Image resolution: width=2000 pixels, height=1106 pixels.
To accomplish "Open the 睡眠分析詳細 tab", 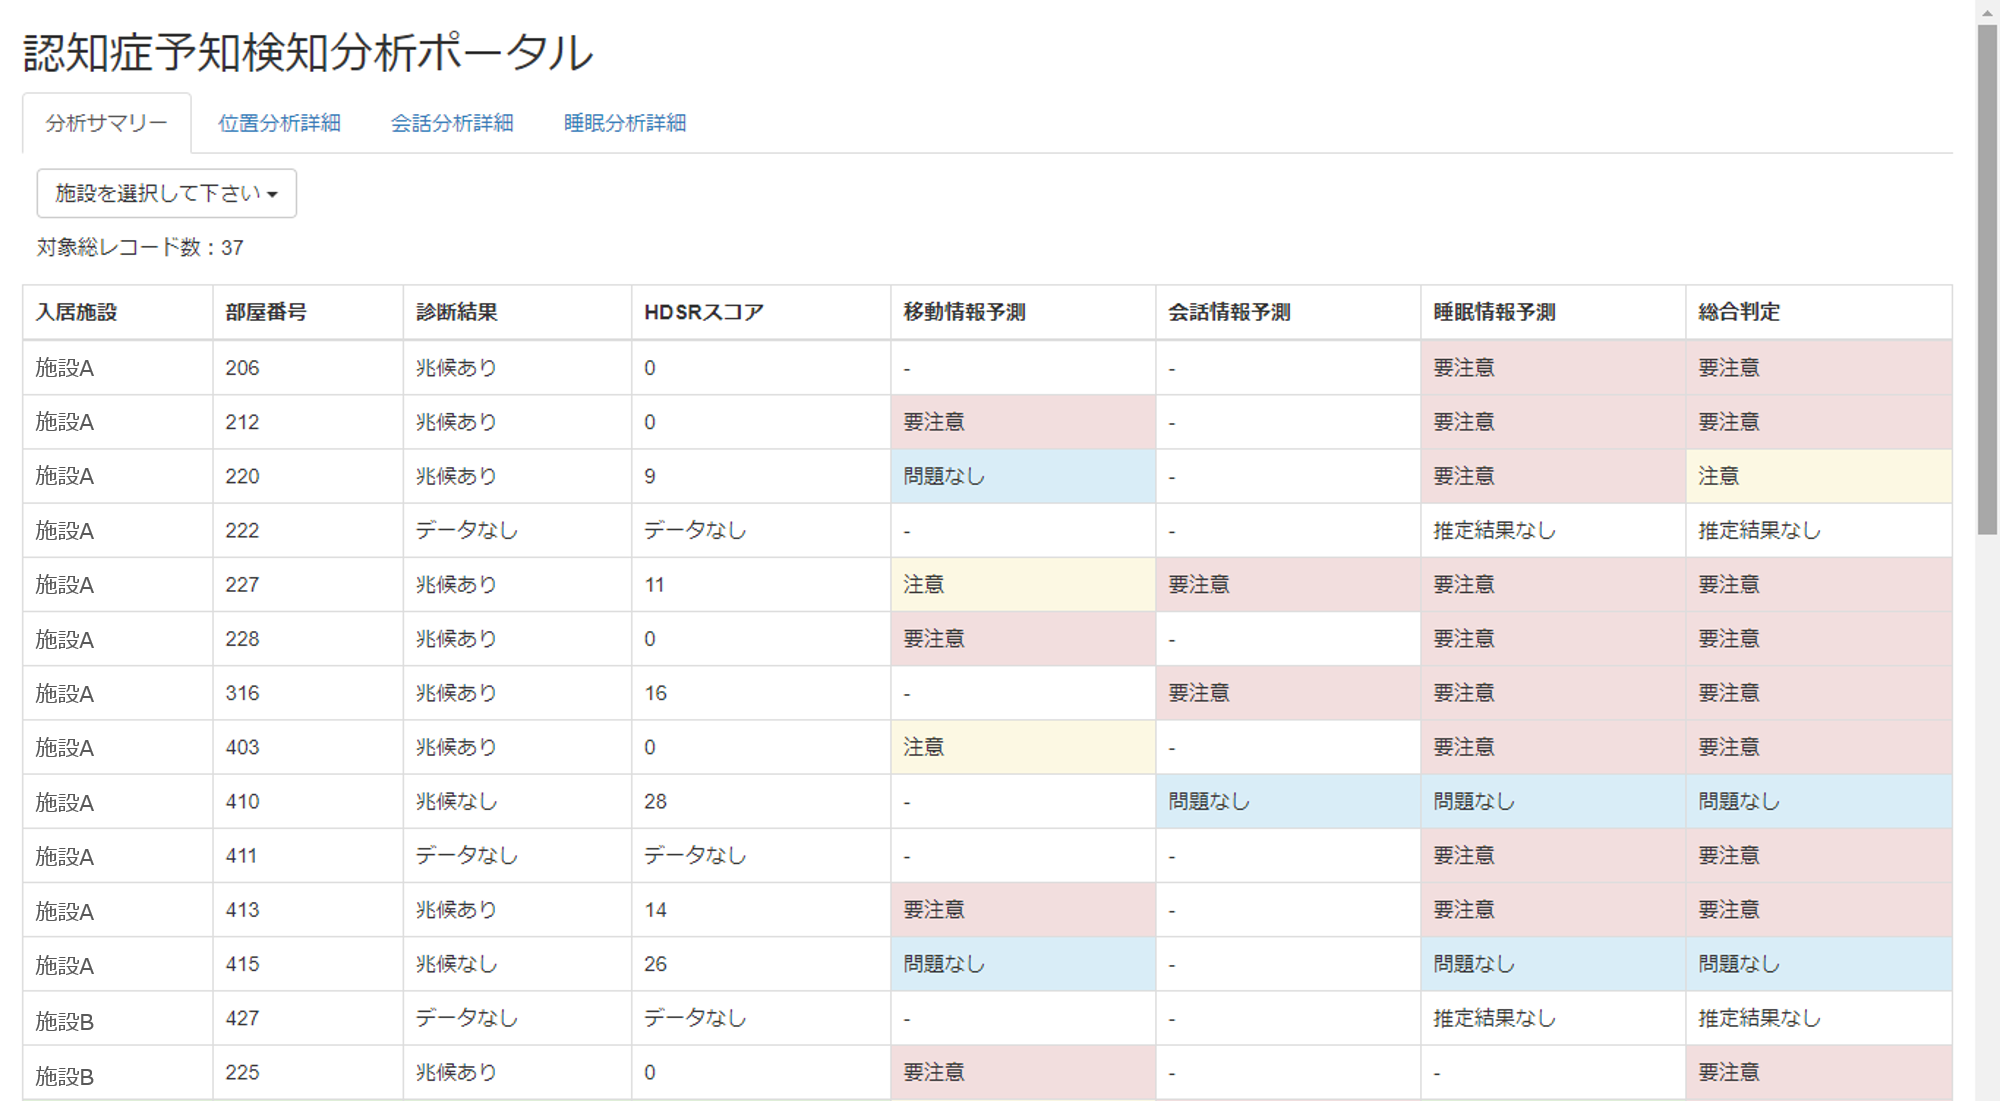I will [x=624, y=123].
